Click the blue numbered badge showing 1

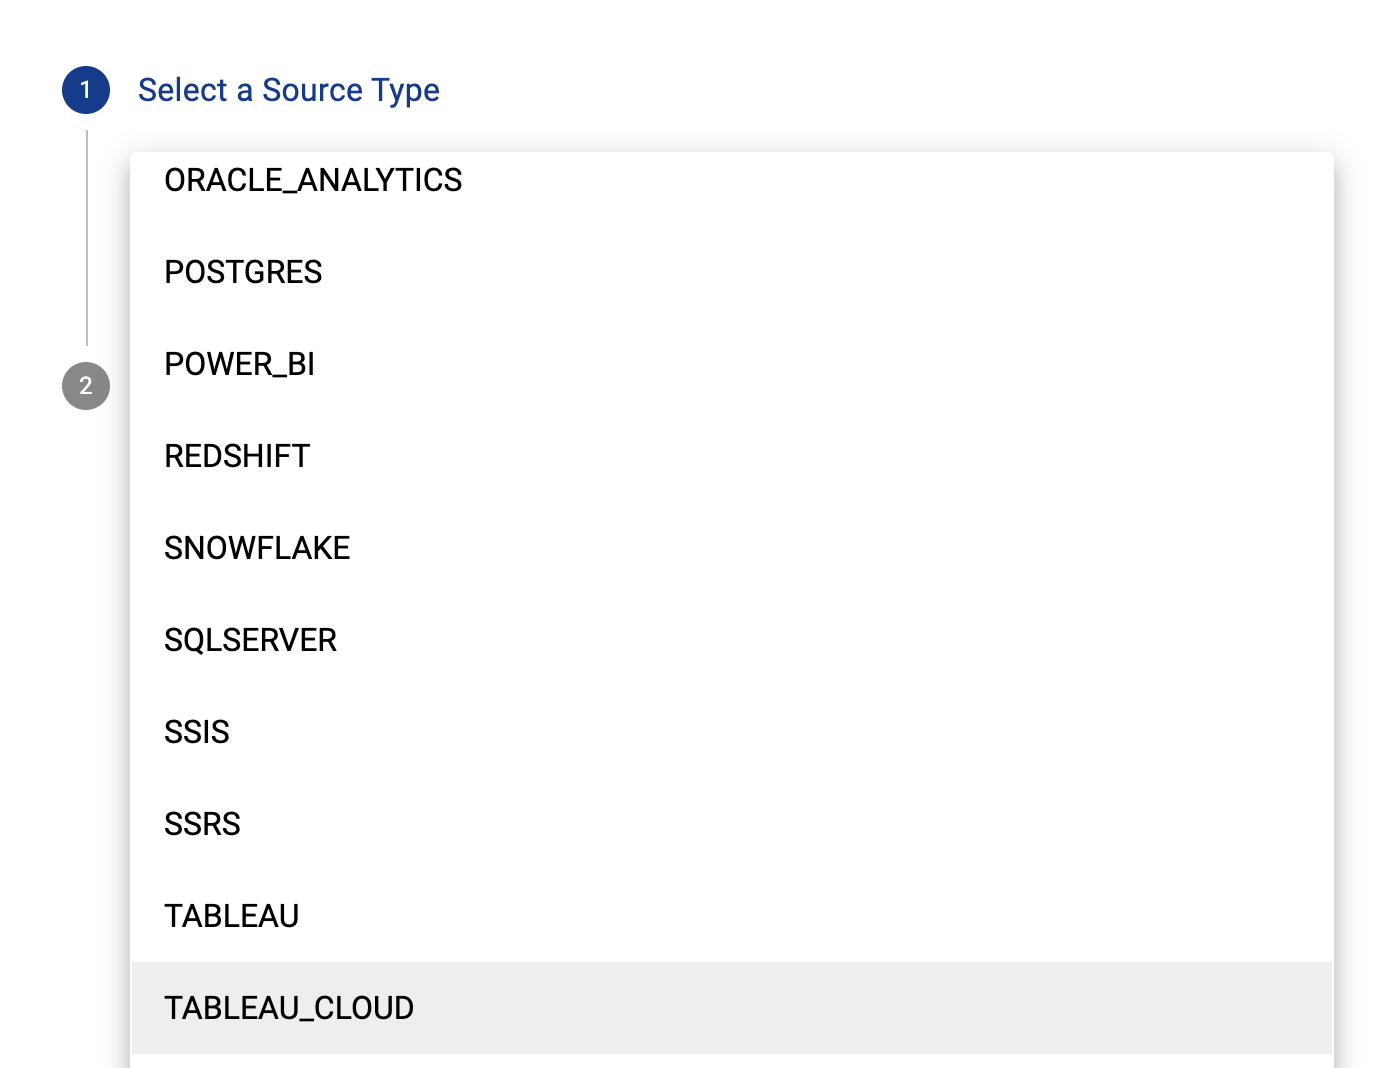coord(86,90)
